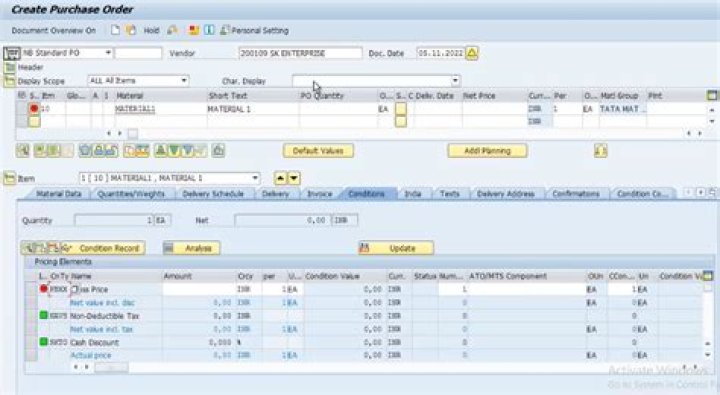Switch to the Delivery Schedule tab
This screenshot has width=720, height=395.
tap(213, 194)
